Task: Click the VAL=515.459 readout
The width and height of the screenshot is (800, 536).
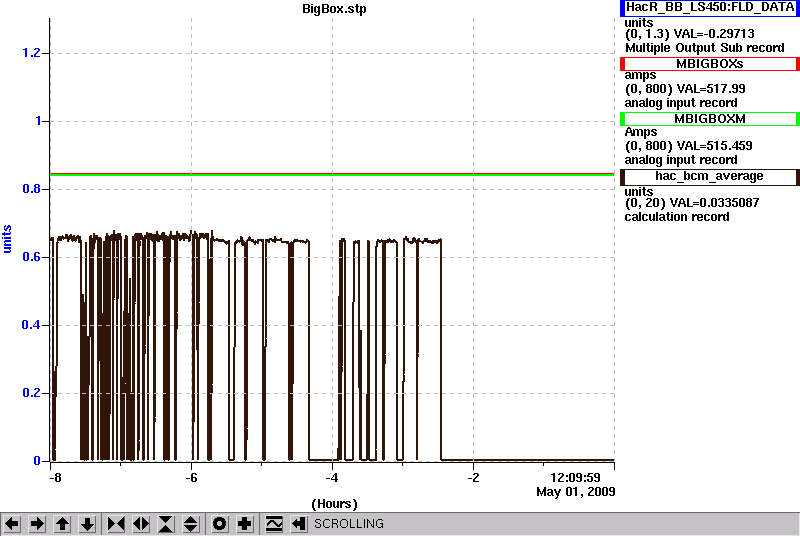Action: tap(714, 146)
